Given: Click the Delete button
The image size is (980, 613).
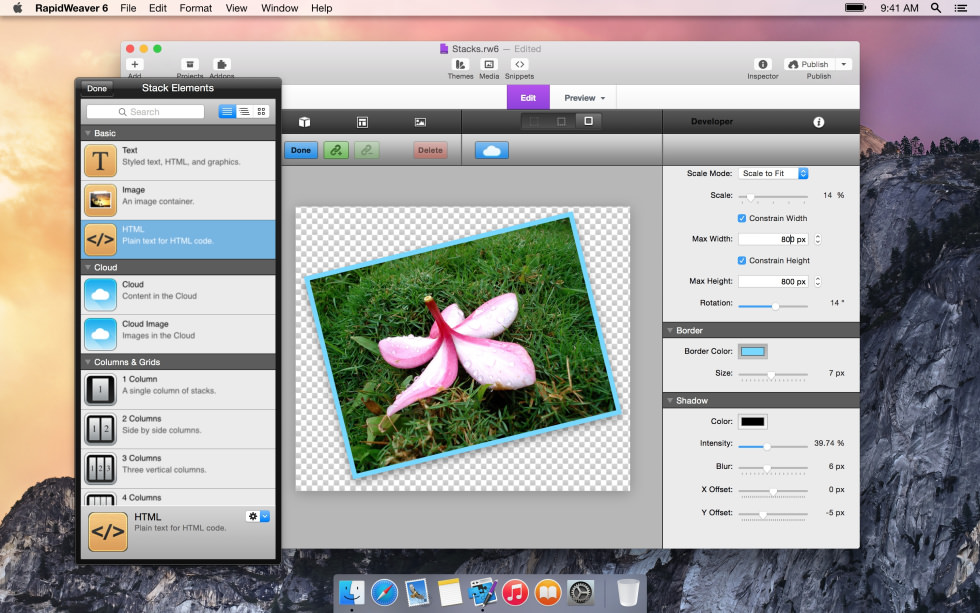Looking at the screenshot, I should [430, 150].
